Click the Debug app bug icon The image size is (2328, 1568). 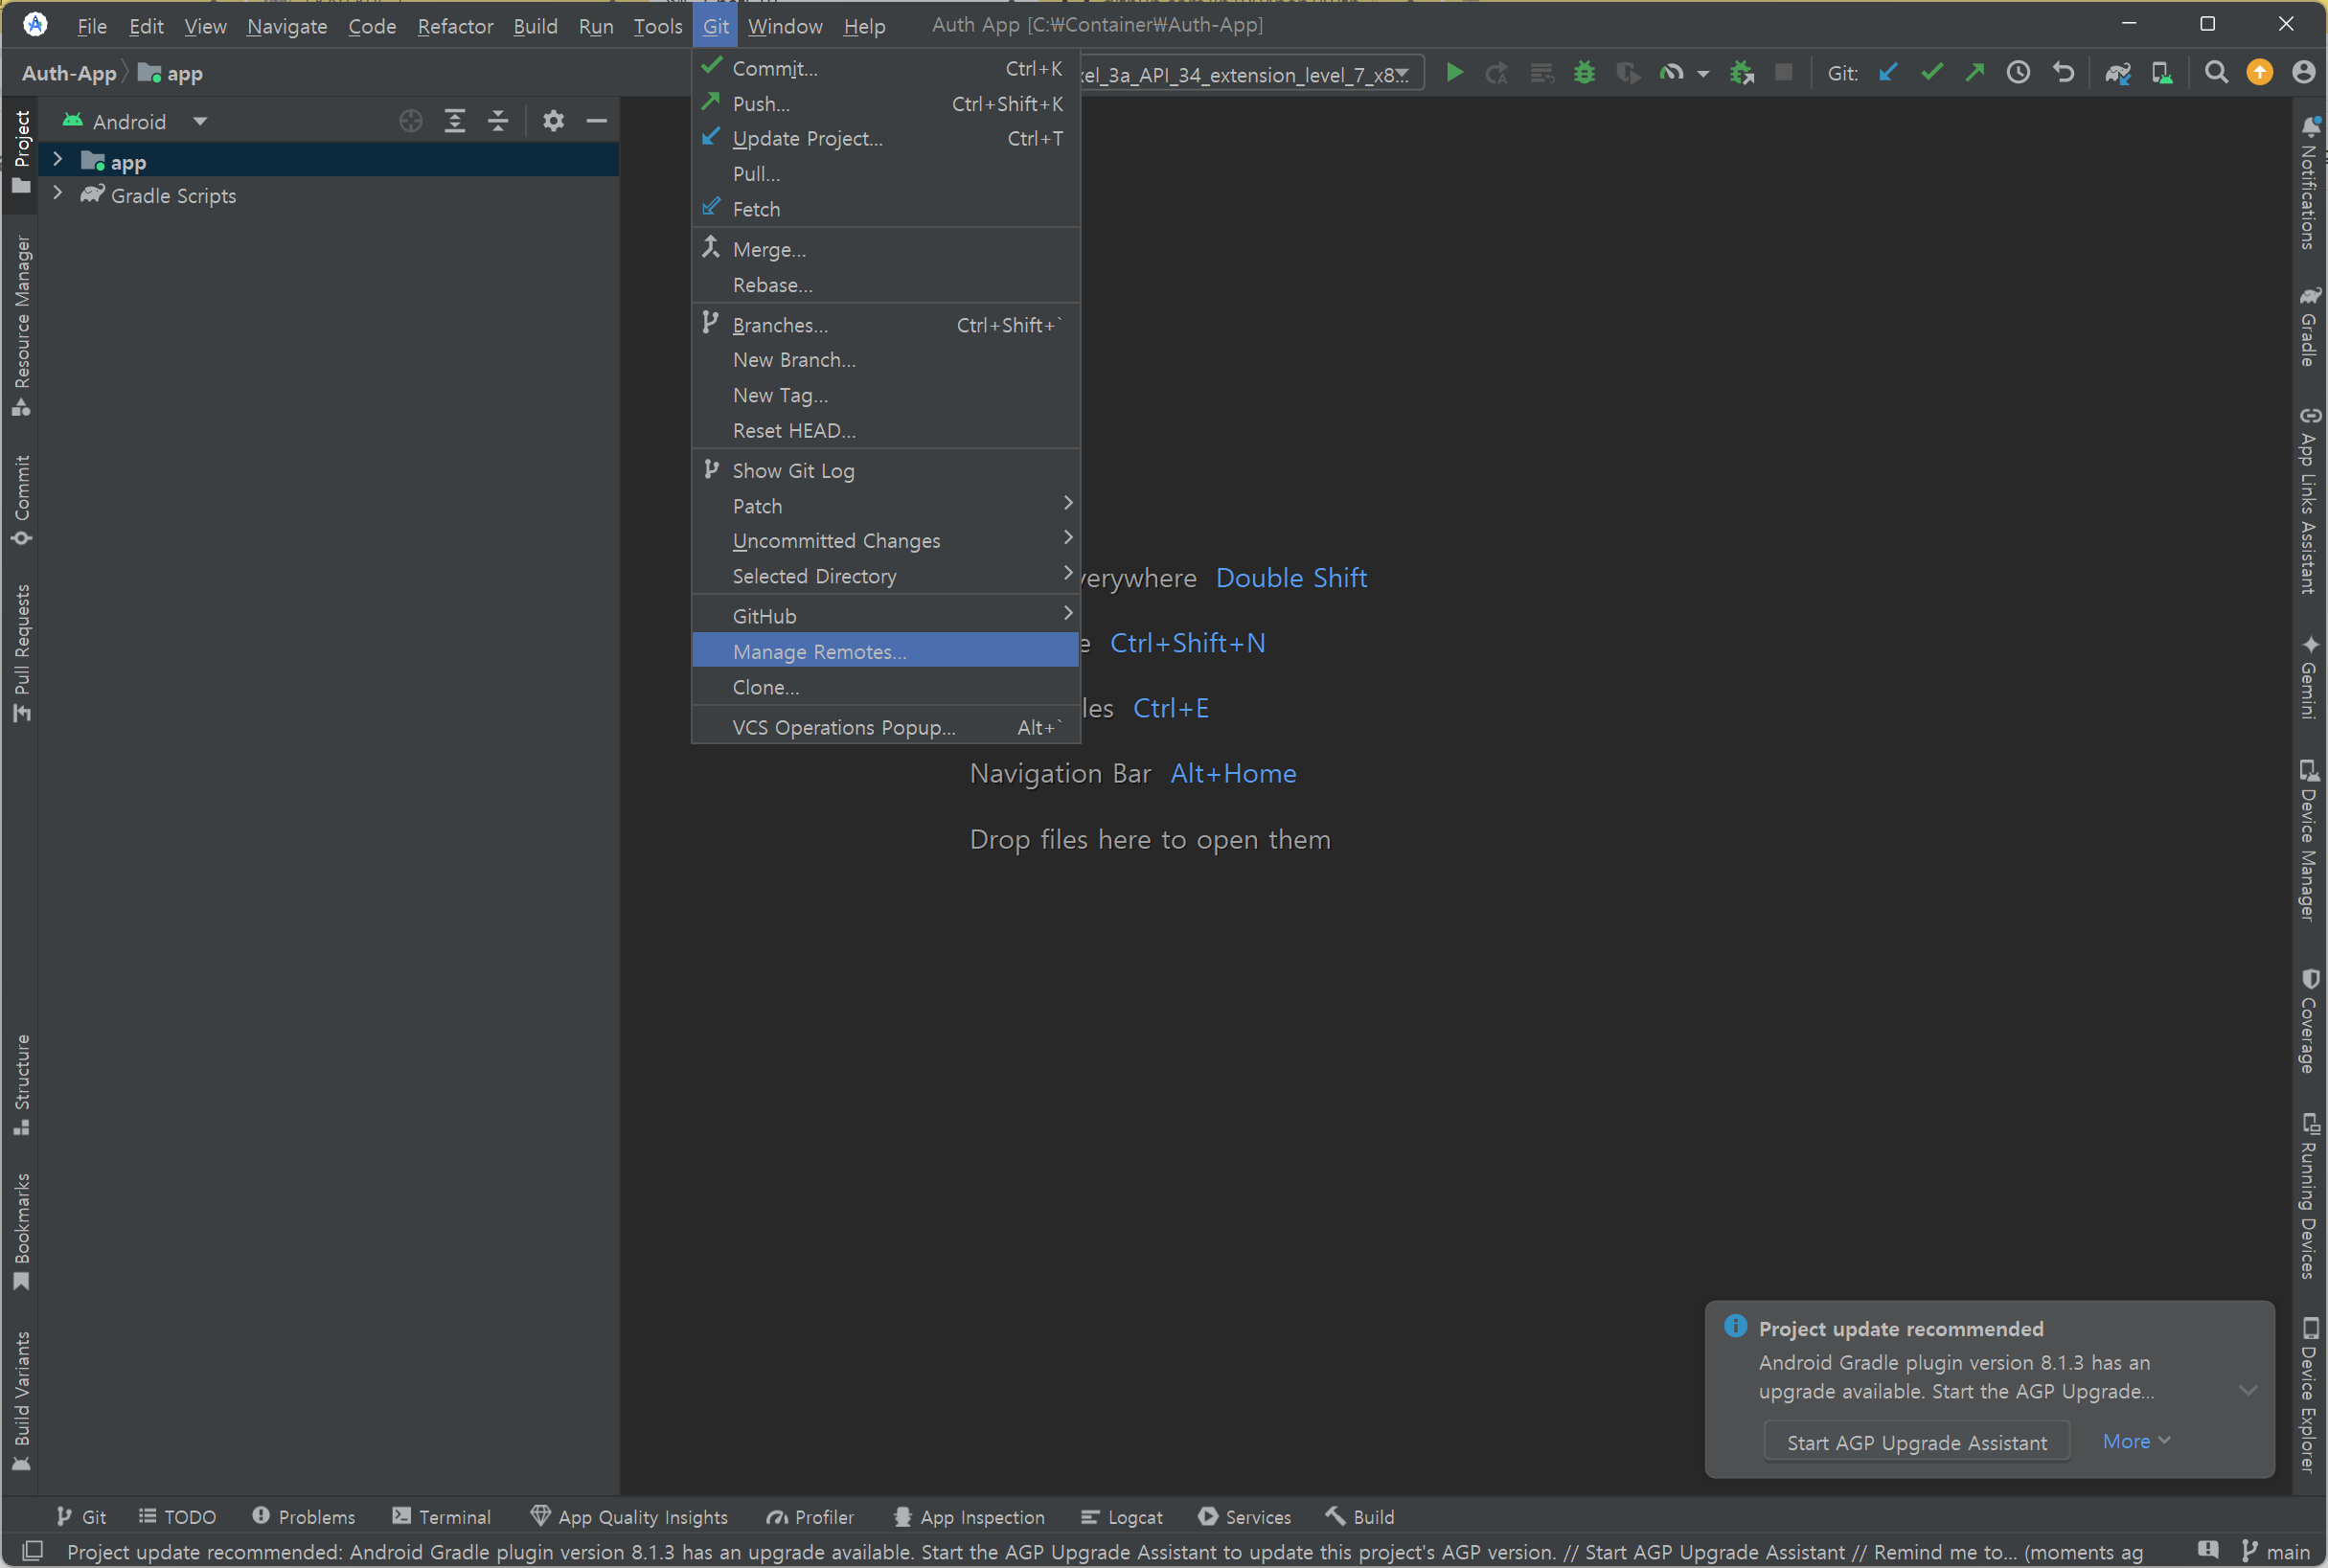[x=1584, y=73]
